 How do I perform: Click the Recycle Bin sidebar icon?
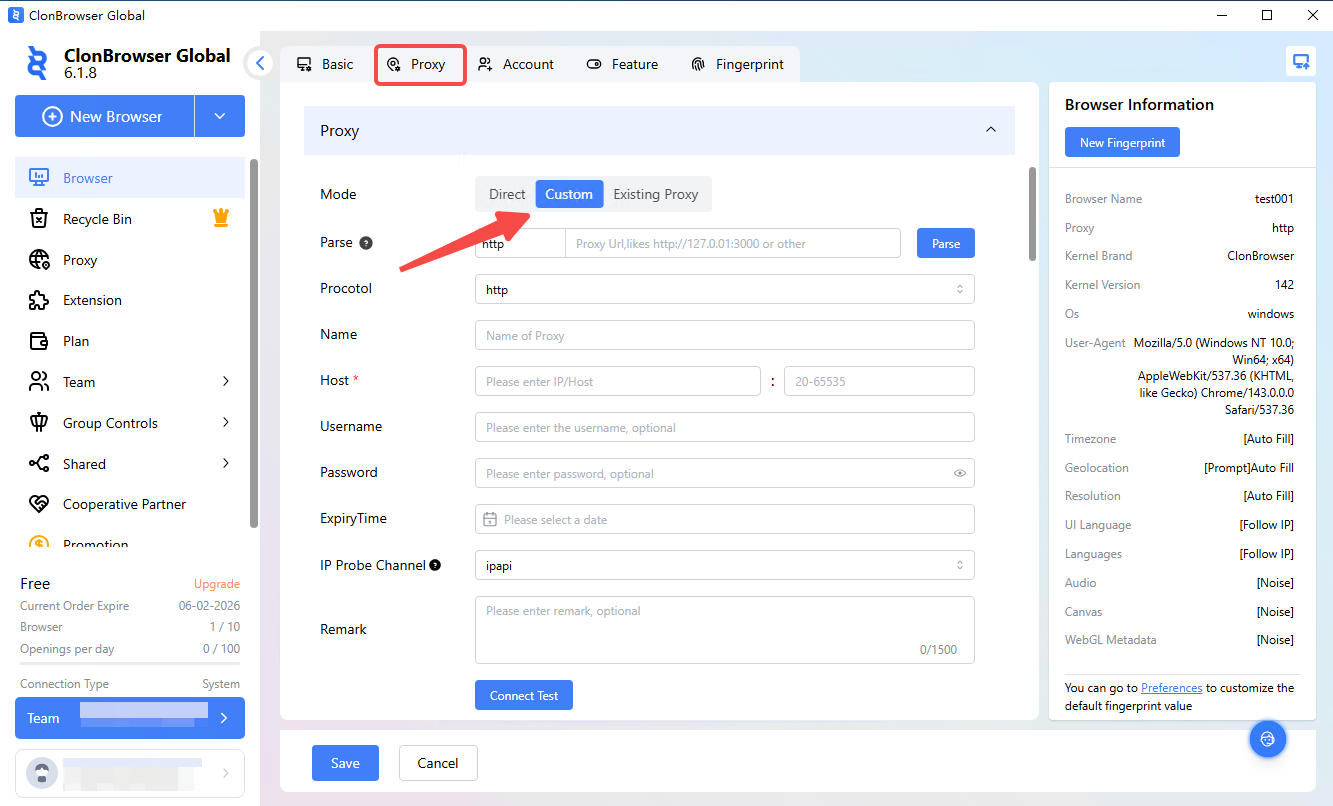pos(39,219)
